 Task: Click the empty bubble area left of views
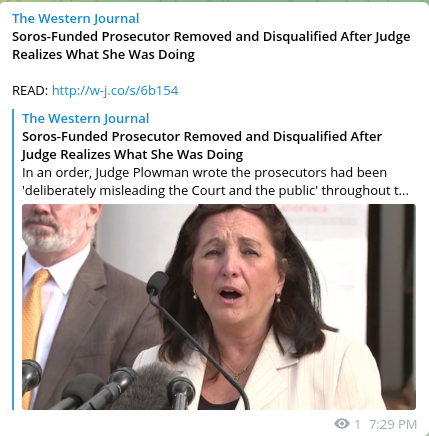[167, 424]
